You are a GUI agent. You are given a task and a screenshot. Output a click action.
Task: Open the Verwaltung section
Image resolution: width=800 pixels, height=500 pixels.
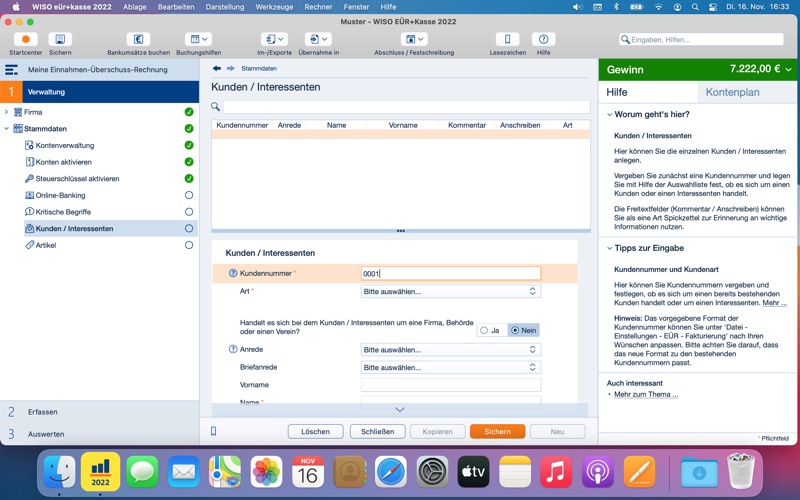tap(99, 92)
